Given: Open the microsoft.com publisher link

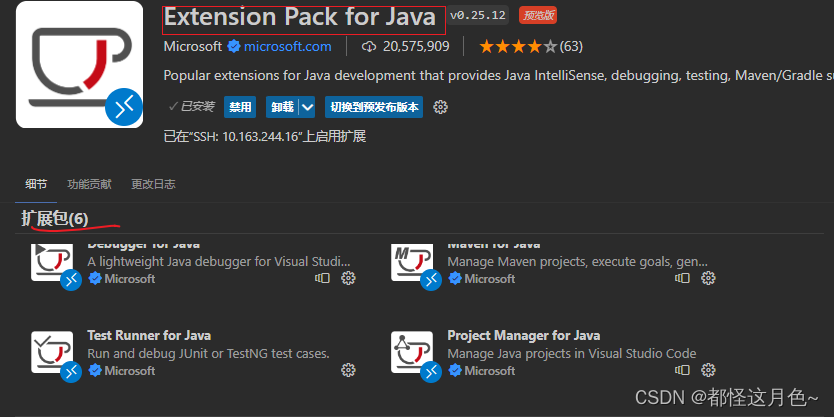Looking at the screenshot, I should [x=288, y=47].
